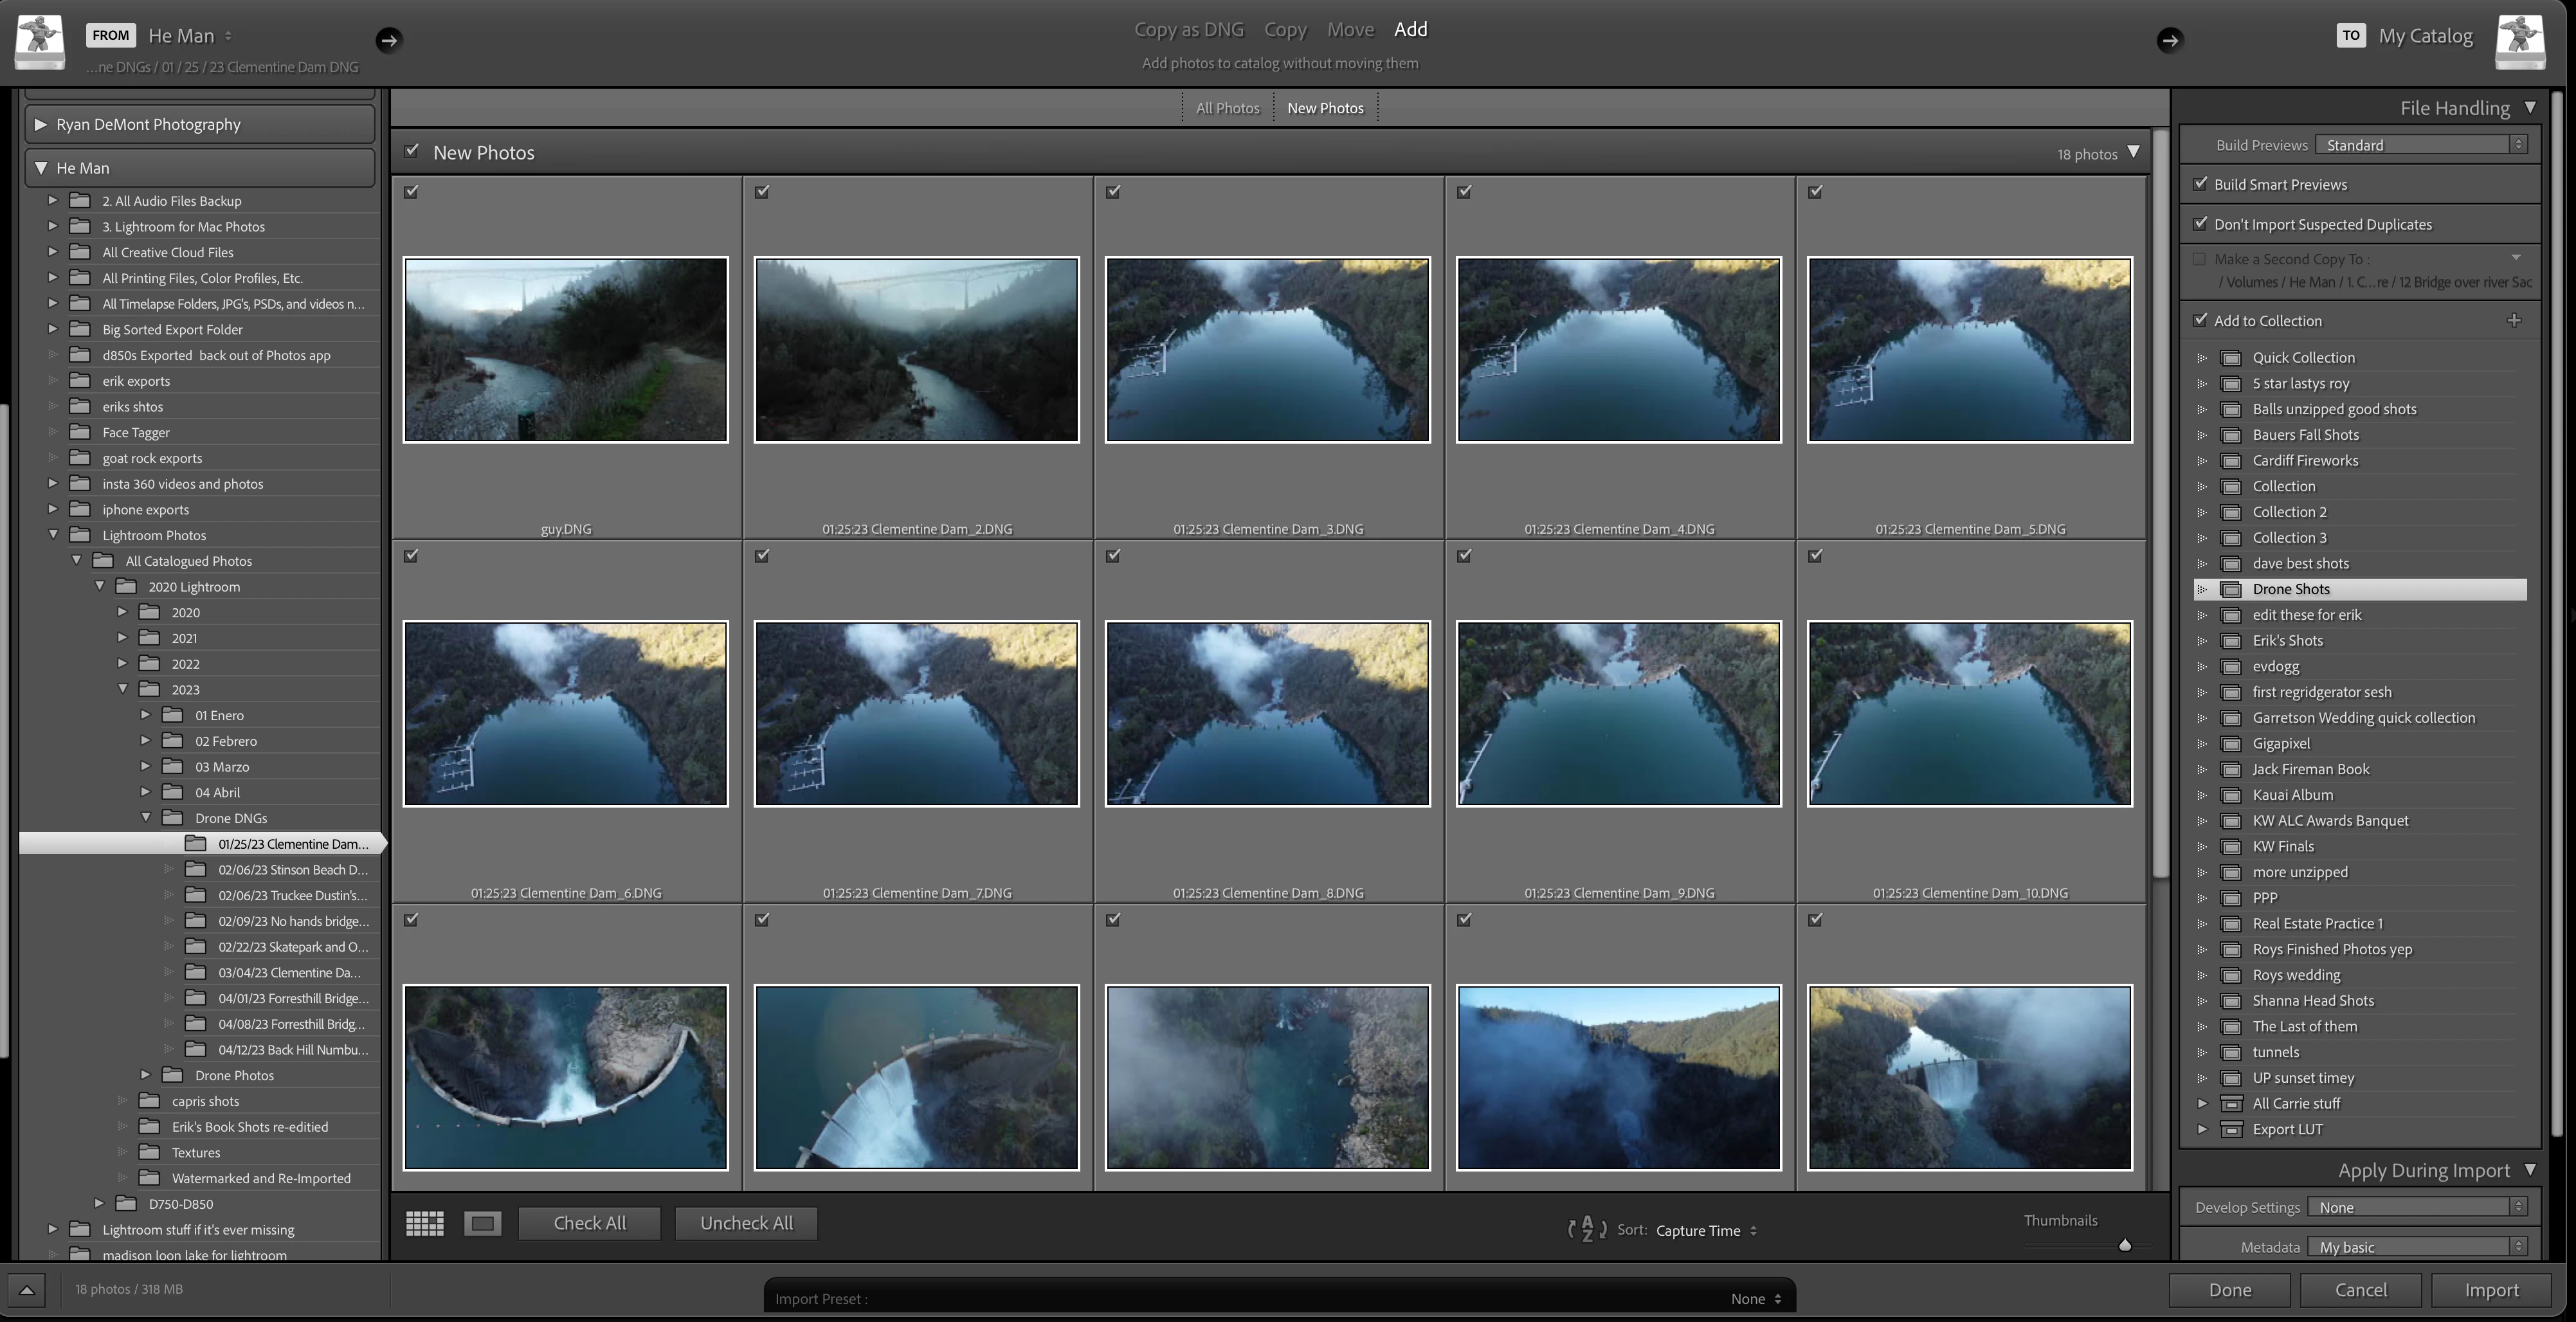Screen dimensions: 2576x1322
Task: Toggle Don't Import Suspected Duplicates checkbox
Action: coord(2200,224)
